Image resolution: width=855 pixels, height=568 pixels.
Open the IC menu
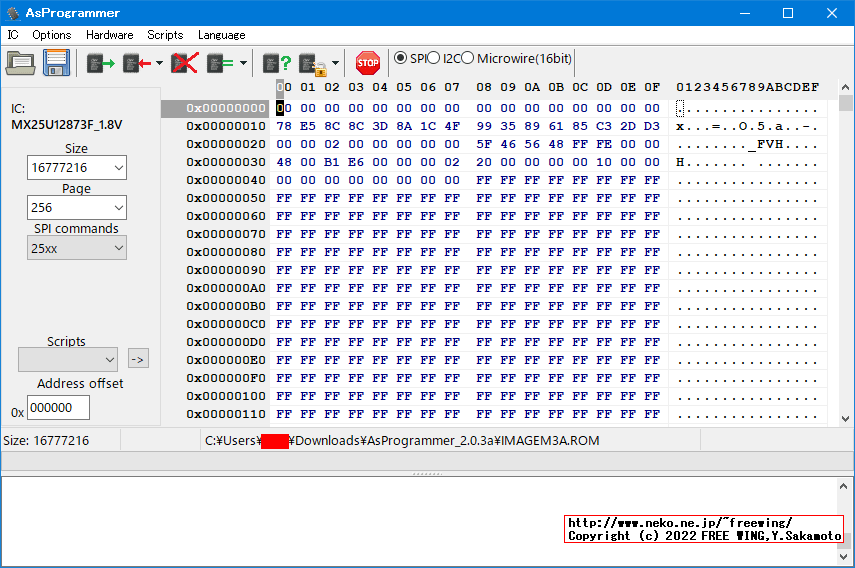coord(13,35)
